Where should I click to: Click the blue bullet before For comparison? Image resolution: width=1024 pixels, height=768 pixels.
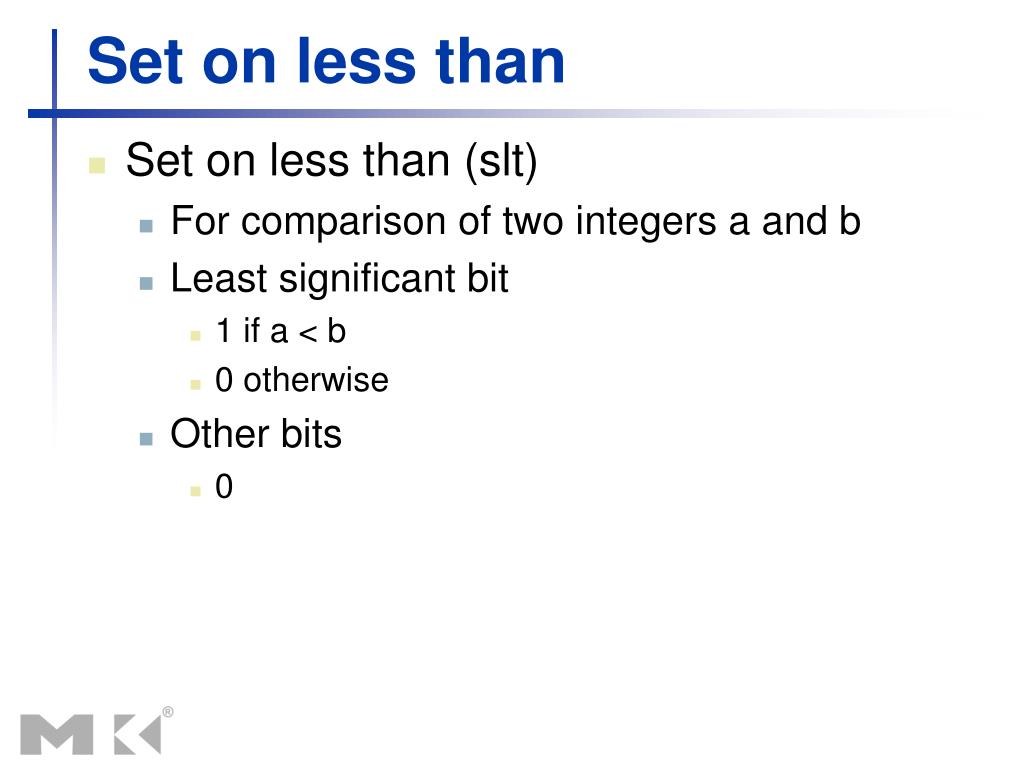(146, 226)
